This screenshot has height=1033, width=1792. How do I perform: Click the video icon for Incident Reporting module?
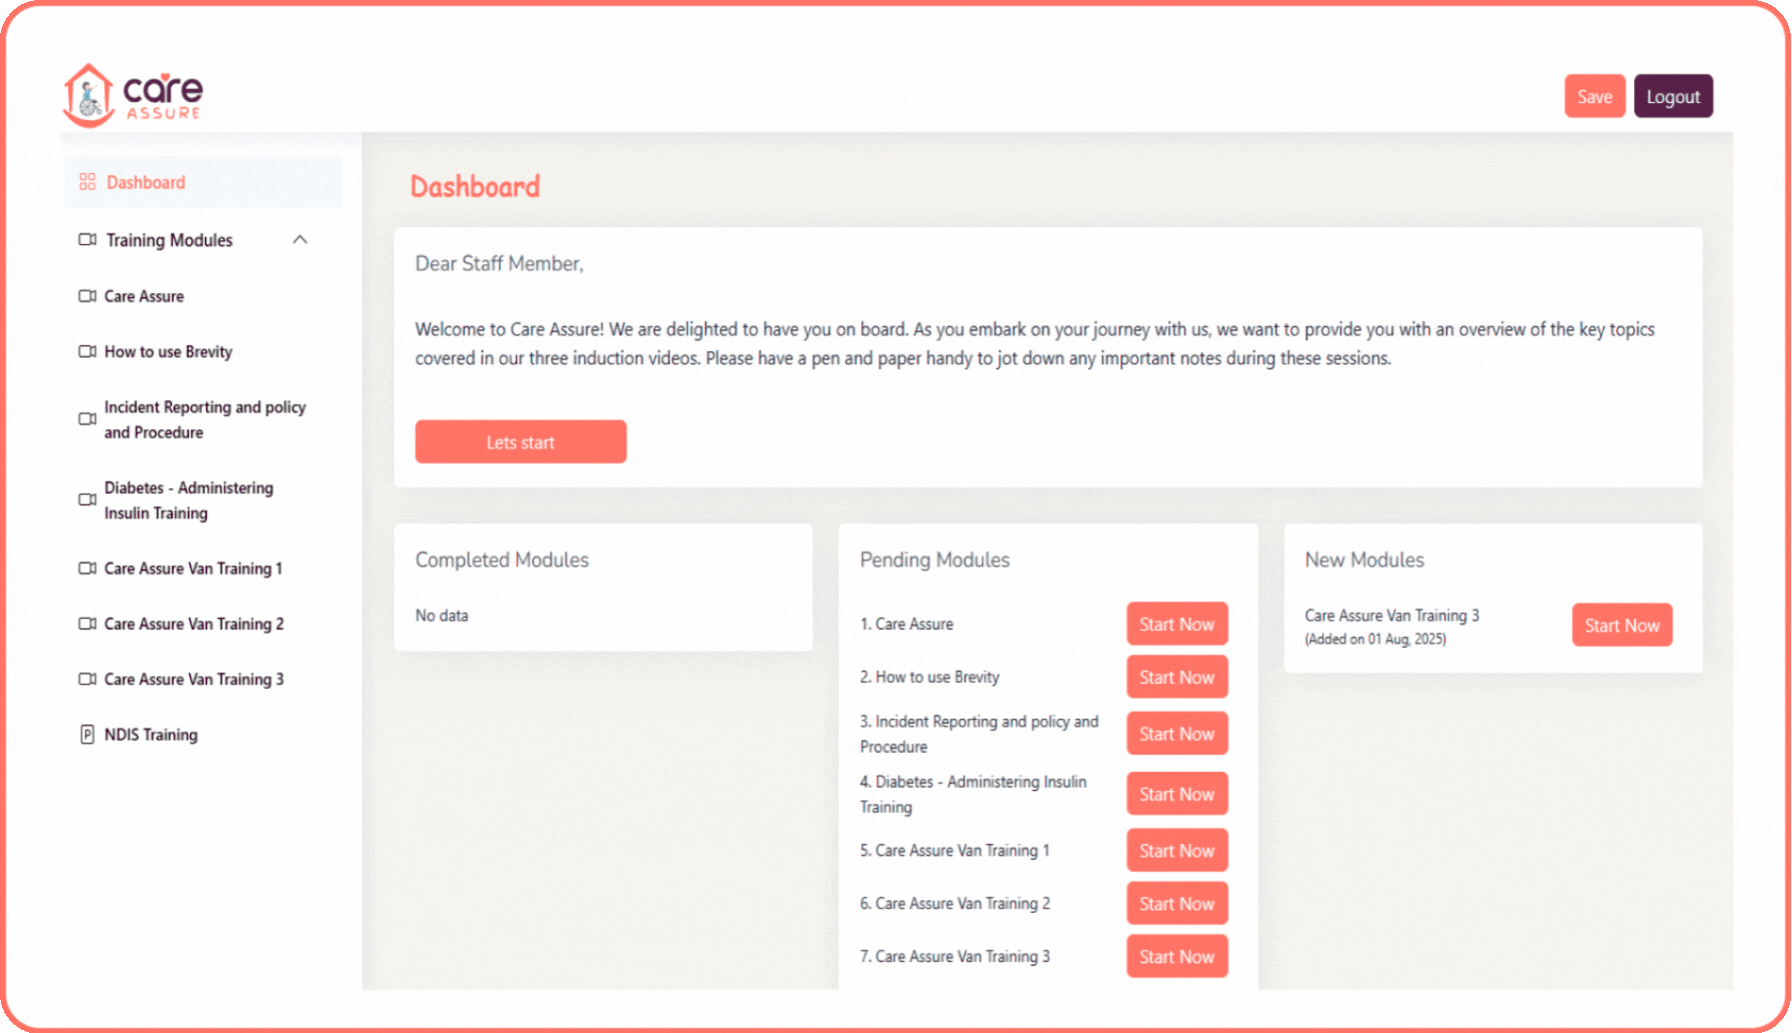(x=86, y=419)
